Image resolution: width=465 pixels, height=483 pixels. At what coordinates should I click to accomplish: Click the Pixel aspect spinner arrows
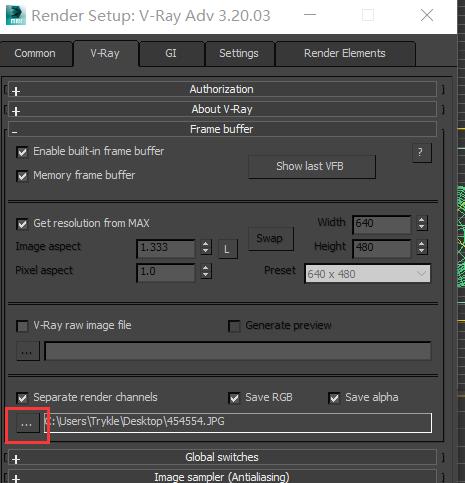click(x=206, y=271)
